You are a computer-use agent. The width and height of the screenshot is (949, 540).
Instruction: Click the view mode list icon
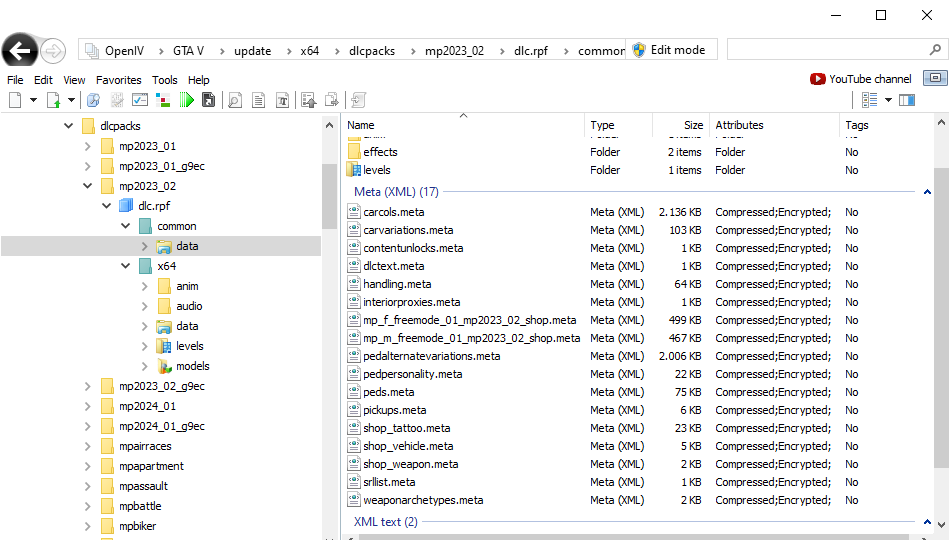click(870, 100)
